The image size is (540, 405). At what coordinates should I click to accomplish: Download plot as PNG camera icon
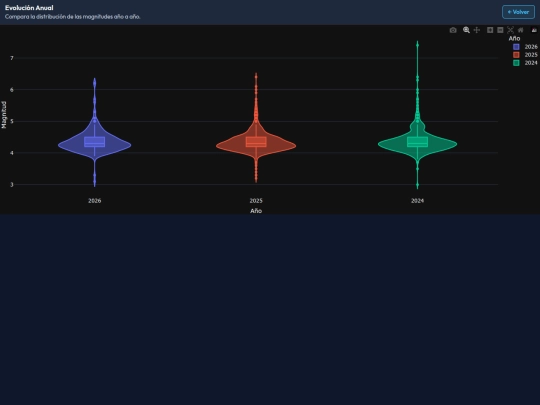tap(453, 30)
